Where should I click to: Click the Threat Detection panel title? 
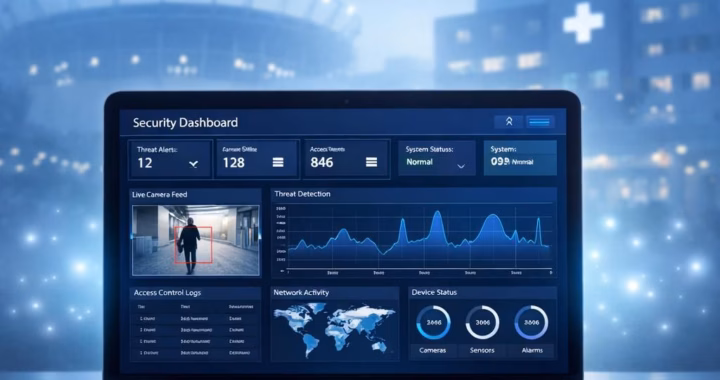pyautogui.click(x=302, y=194)
